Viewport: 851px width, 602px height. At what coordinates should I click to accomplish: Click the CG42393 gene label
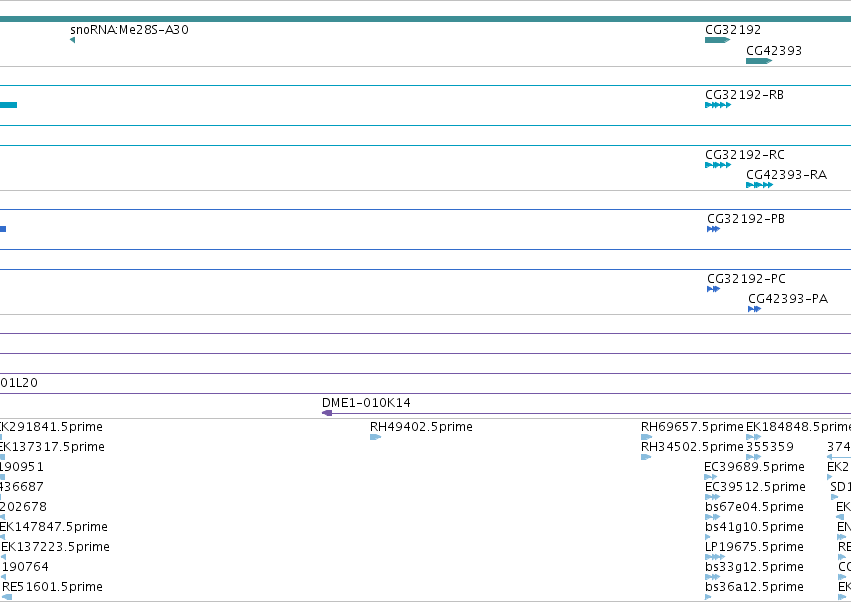click(774, 50)
